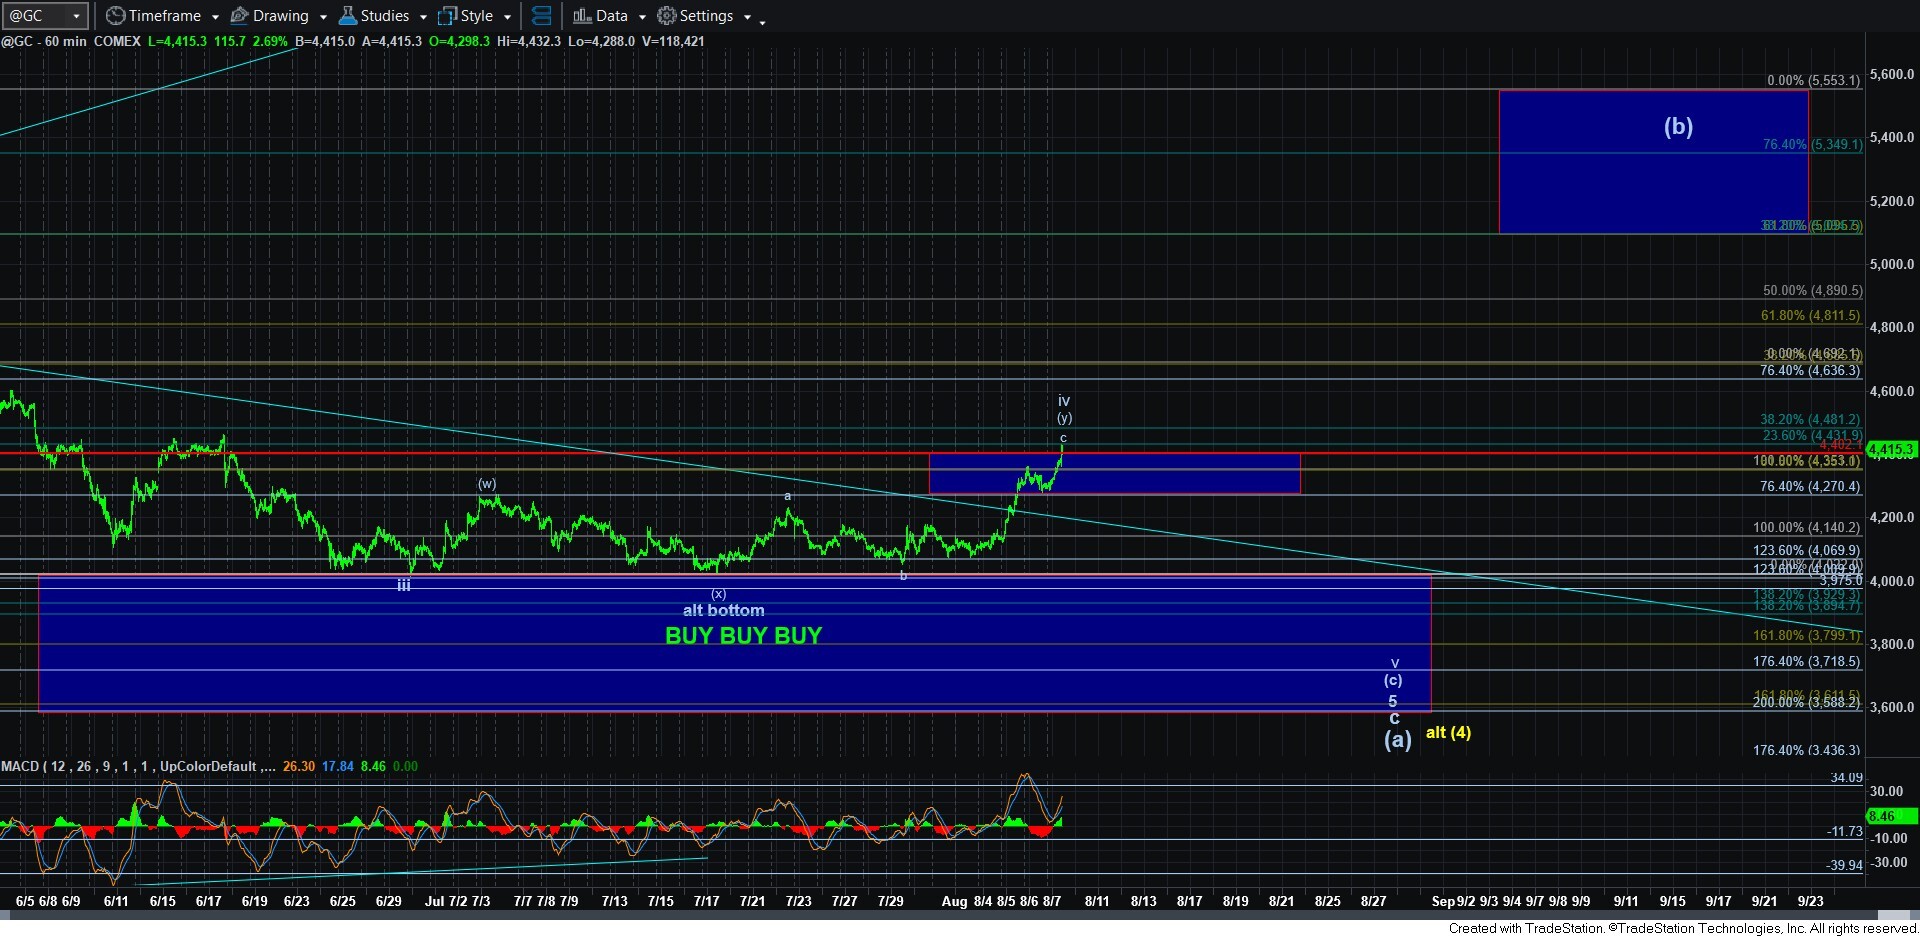Click the 4,000.0 price axis label
1920x936 pixels.
tap(1892, 581)
